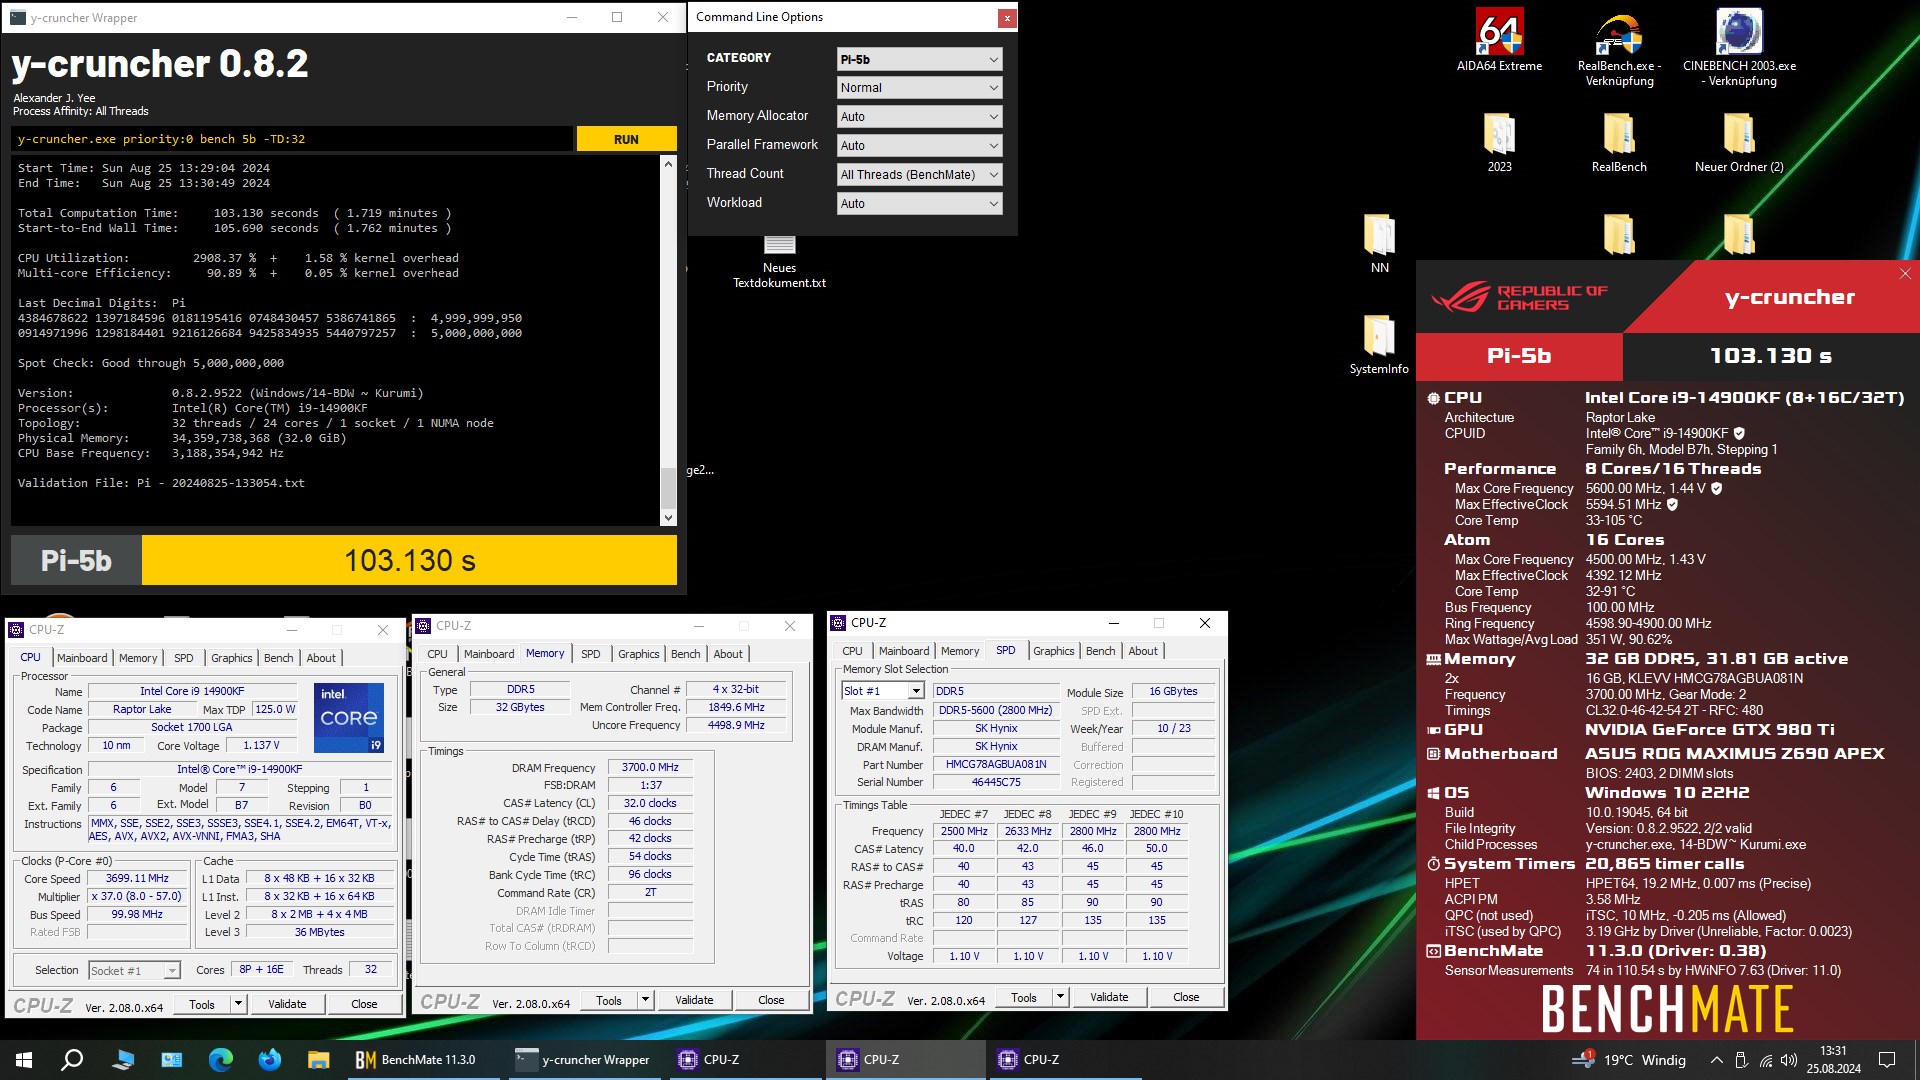Close the BenchMate y-cruncher result panel
Image resolution: width=1920 pixels, height=1080 pixels.
(x=1905, y=274)
